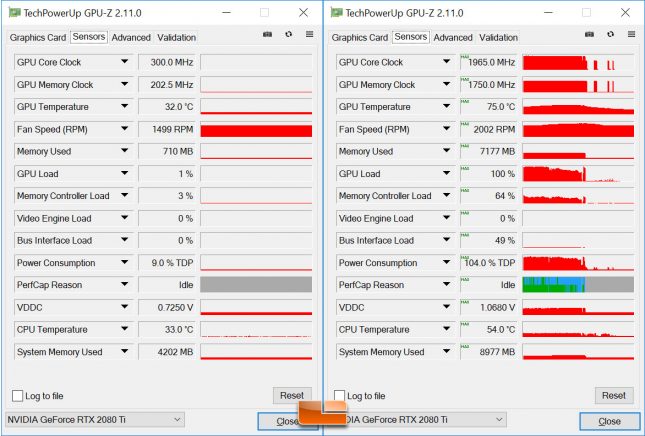Open GPU Memory Clock dropdown, left window

(x=124, y=84)
